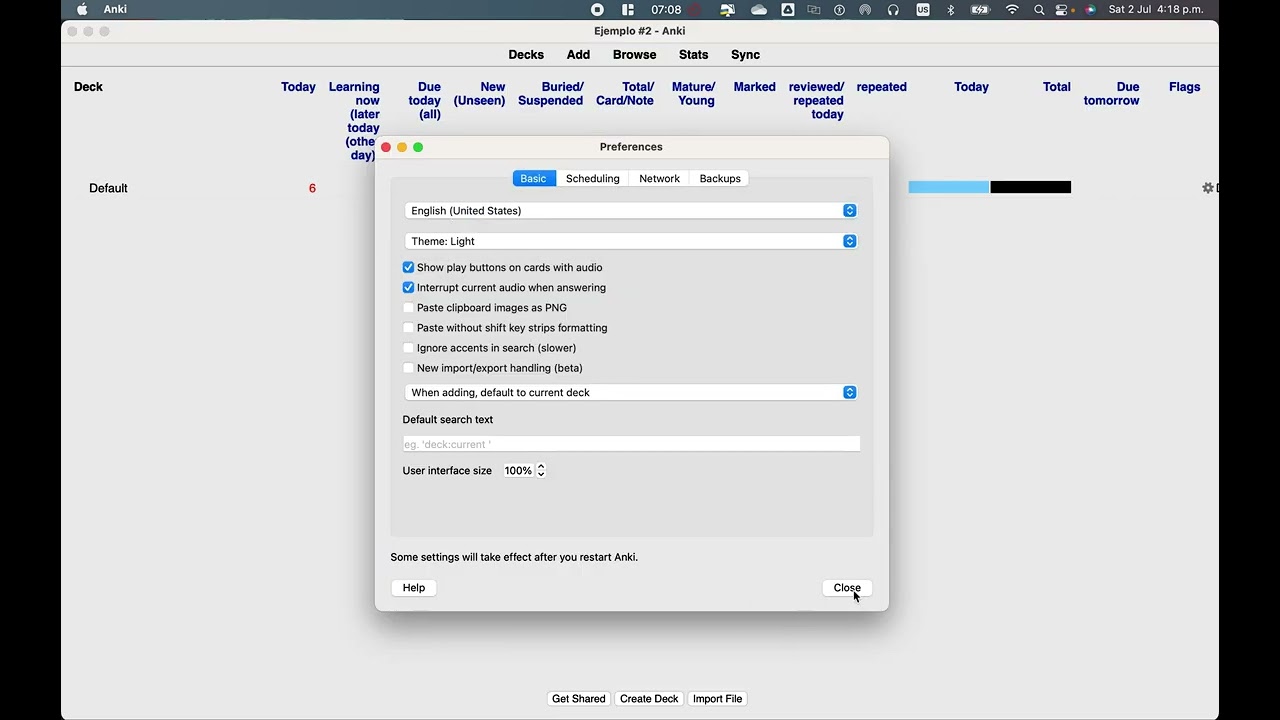Click the screen mirroring icon in menu bar
This screenshot has width=1280, height=720.
tap(814, 10)
